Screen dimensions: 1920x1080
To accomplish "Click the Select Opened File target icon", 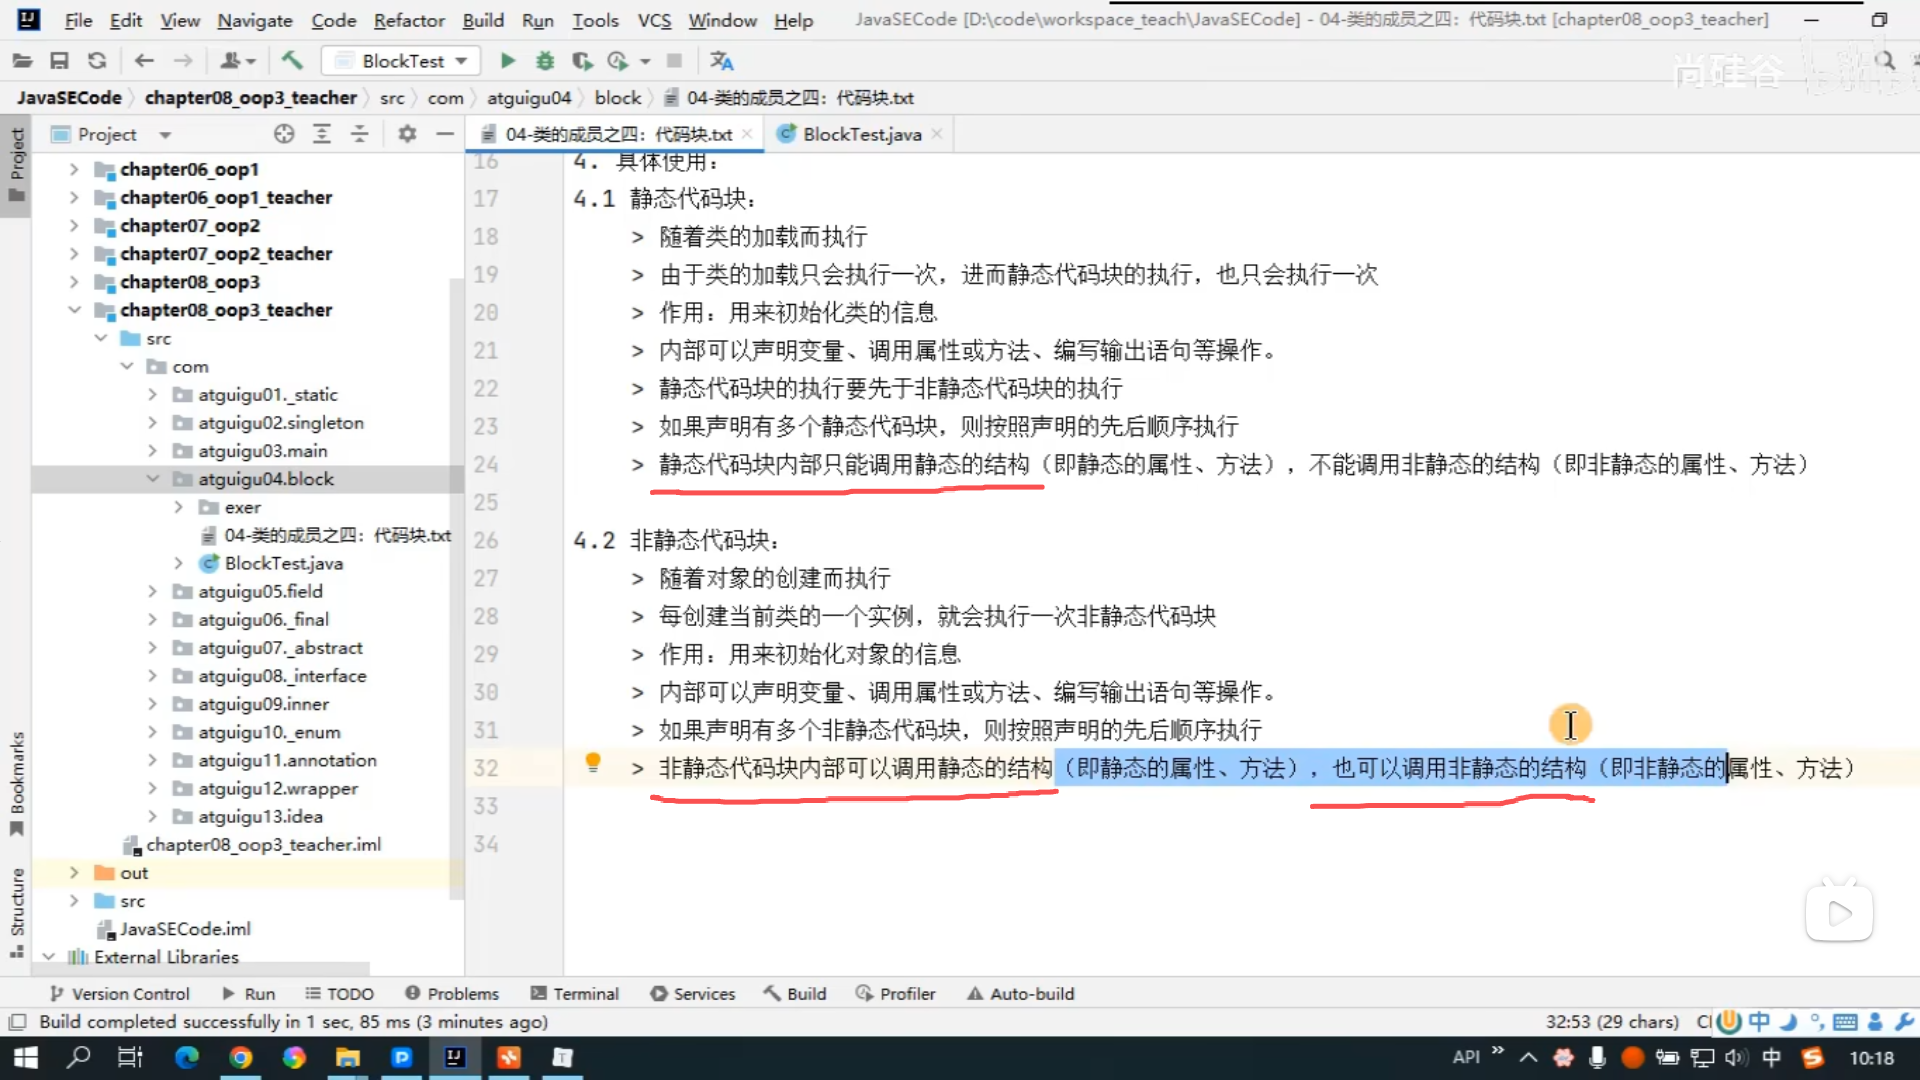I will 284,134.
